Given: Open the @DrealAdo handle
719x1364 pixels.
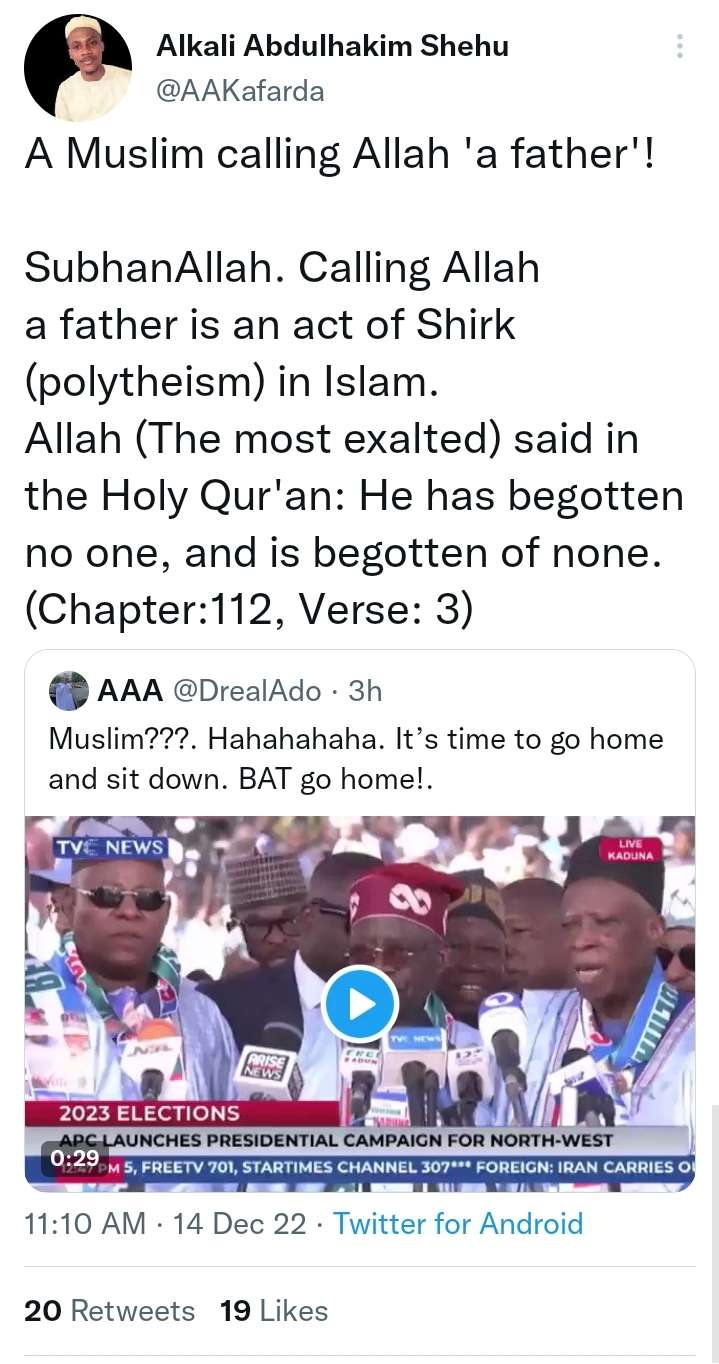Looking at the screenshot, I should pos(249,691).
